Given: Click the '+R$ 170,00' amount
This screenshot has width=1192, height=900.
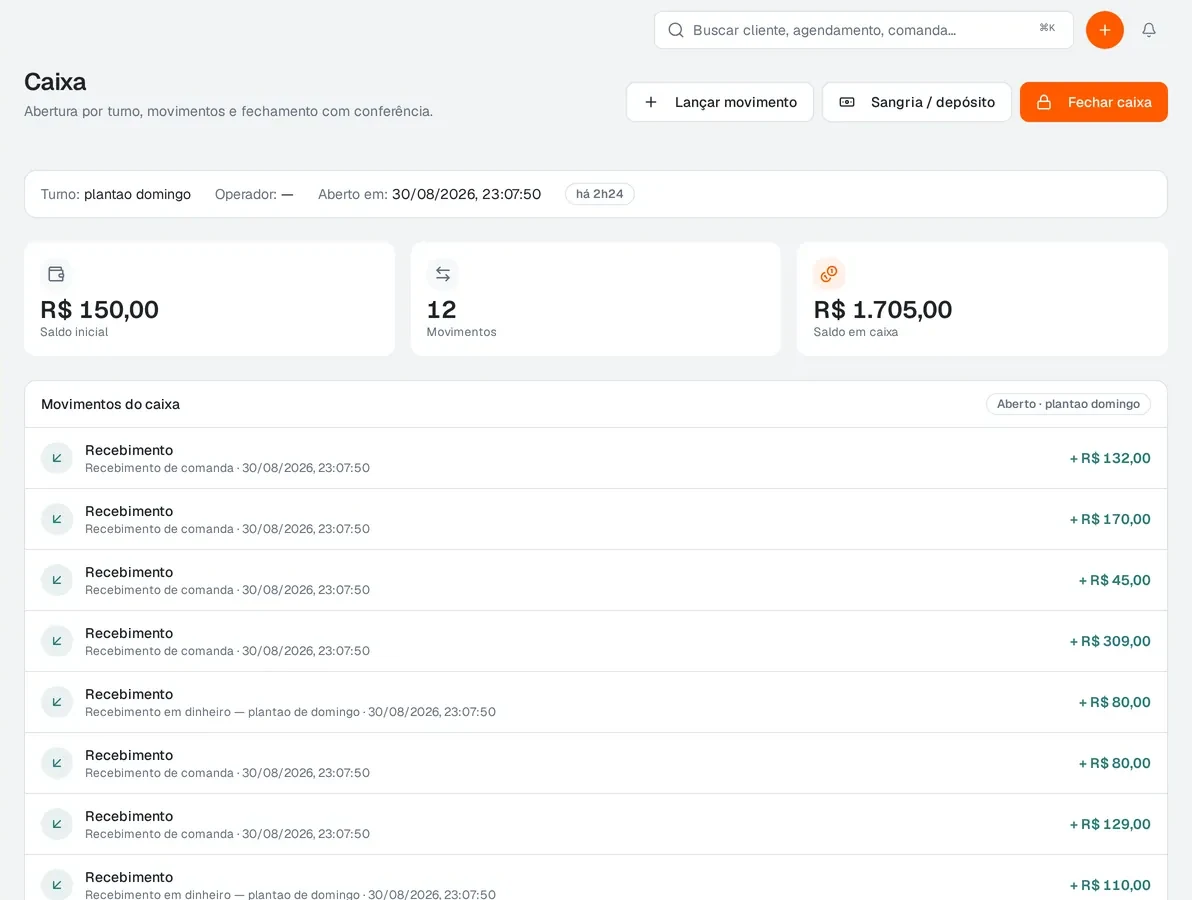Looking at the screenshot, I should click(1110, 519).
